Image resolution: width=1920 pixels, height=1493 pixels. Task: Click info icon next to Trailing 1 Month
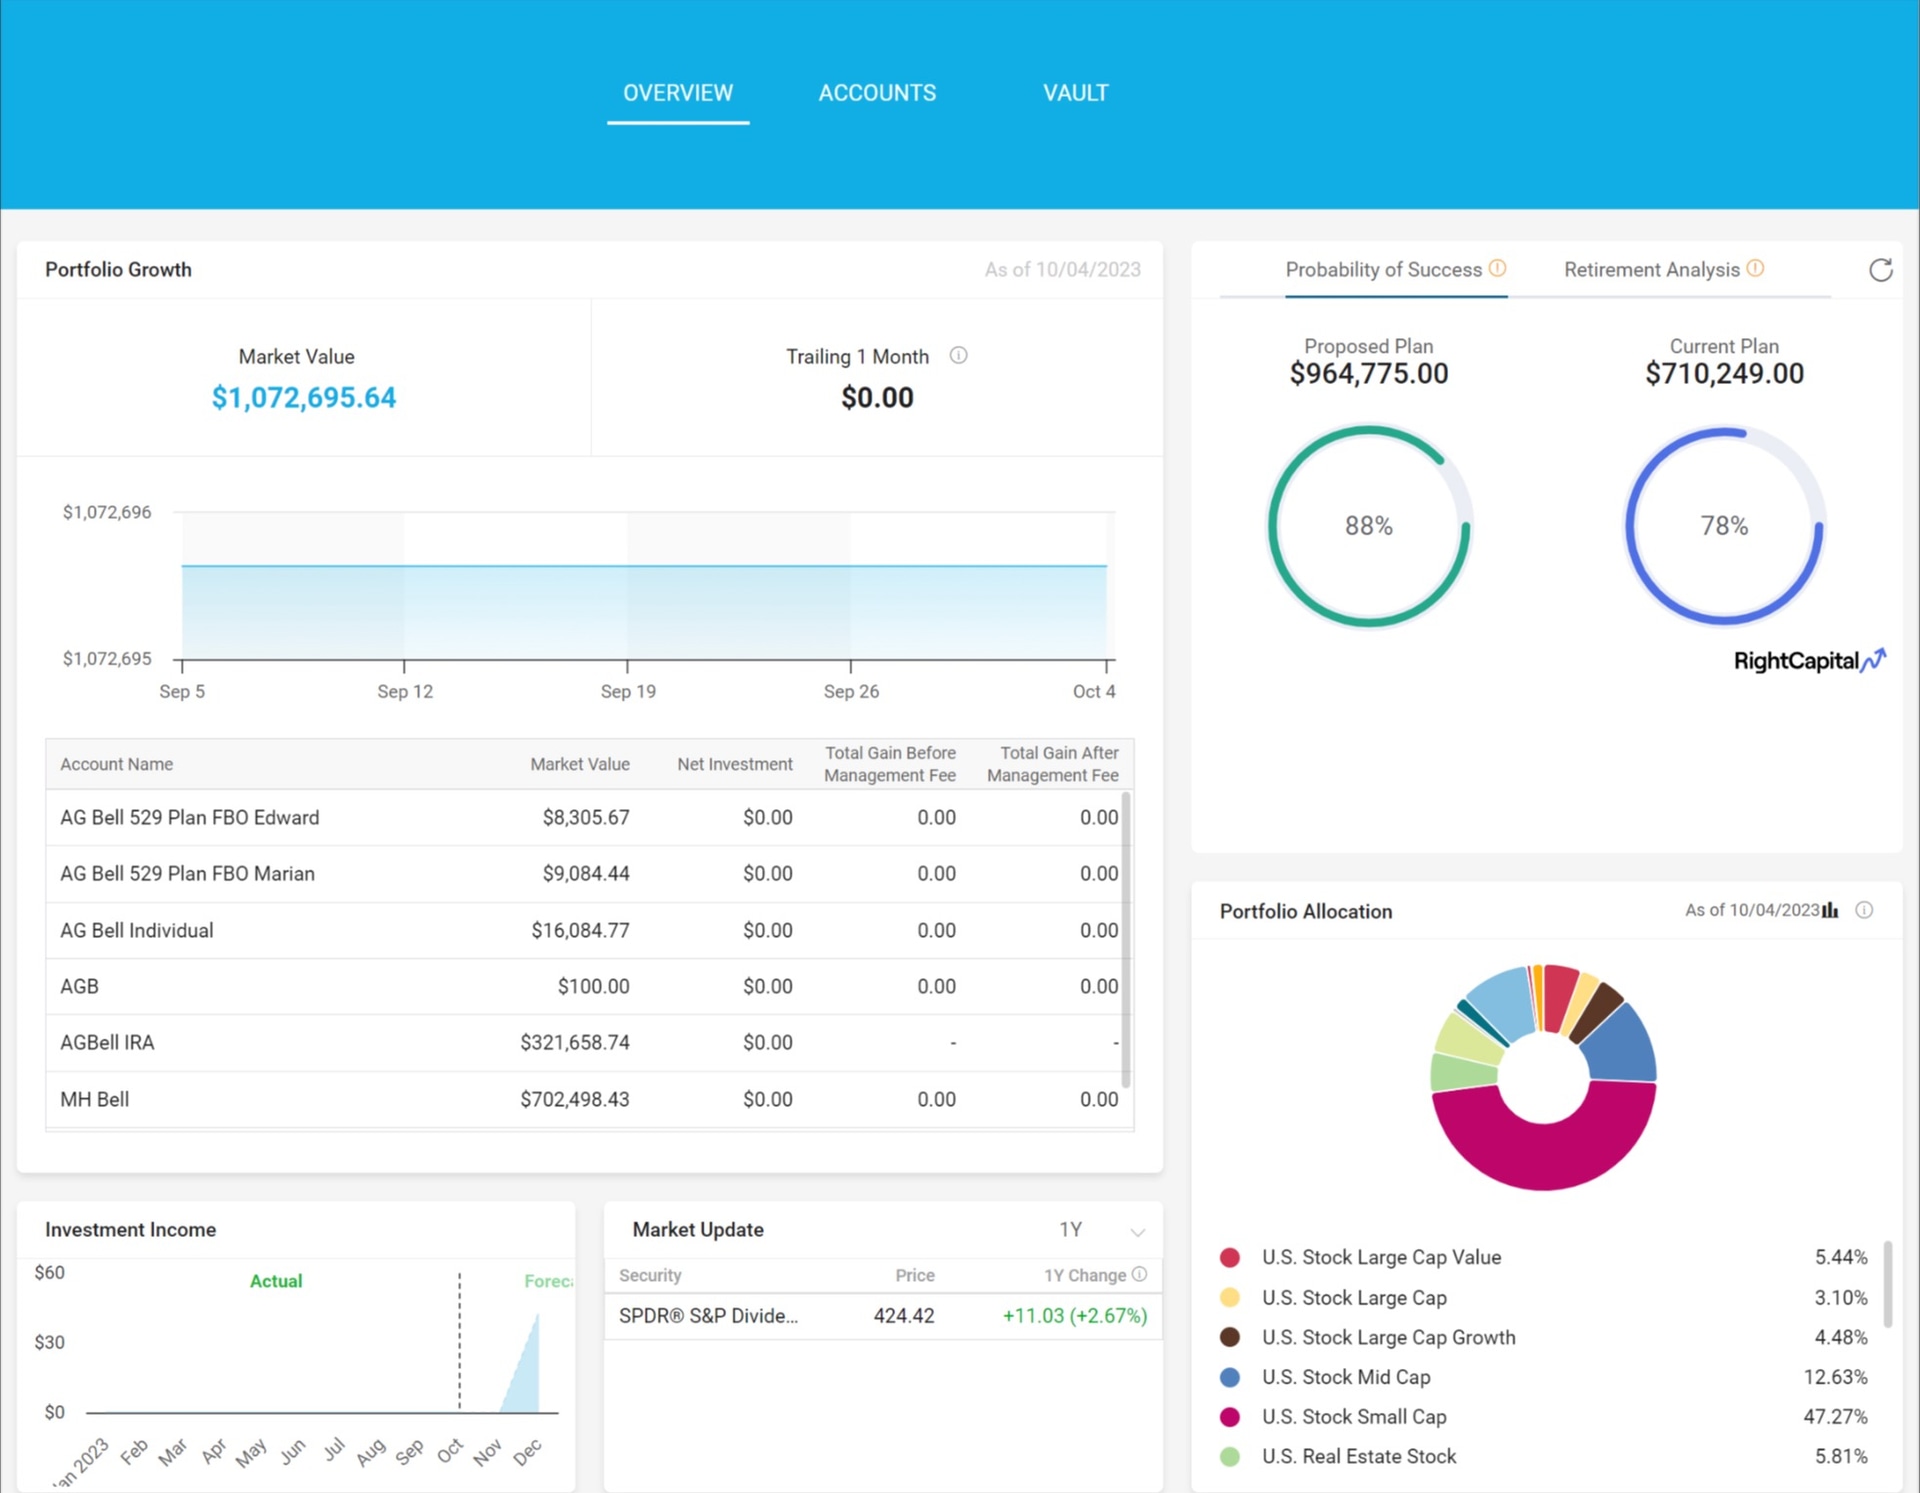tap(958, 356)
